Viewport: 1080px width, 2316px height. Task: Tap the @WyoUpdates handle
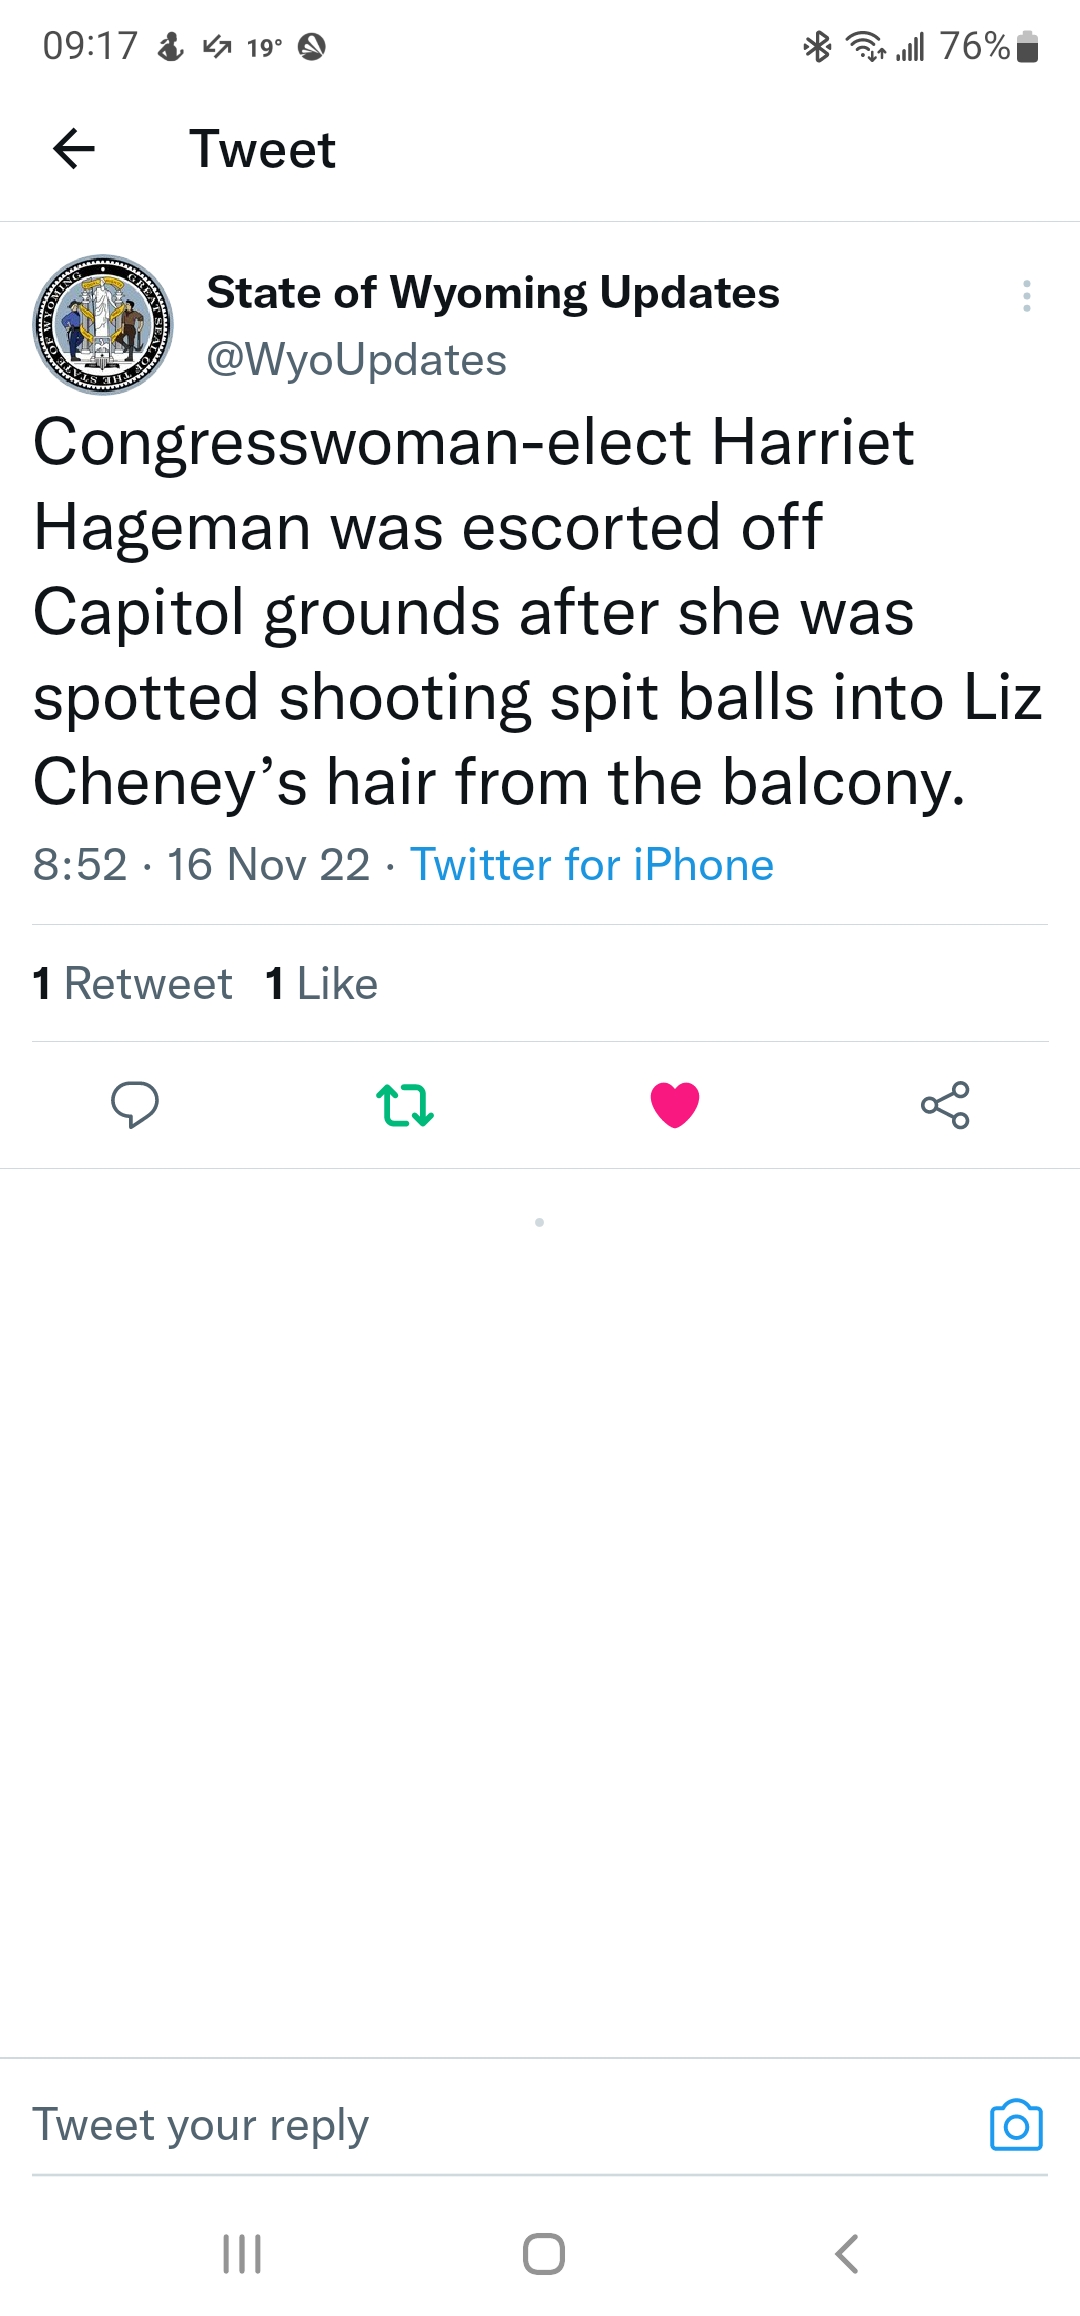click(x=356, y=360)
